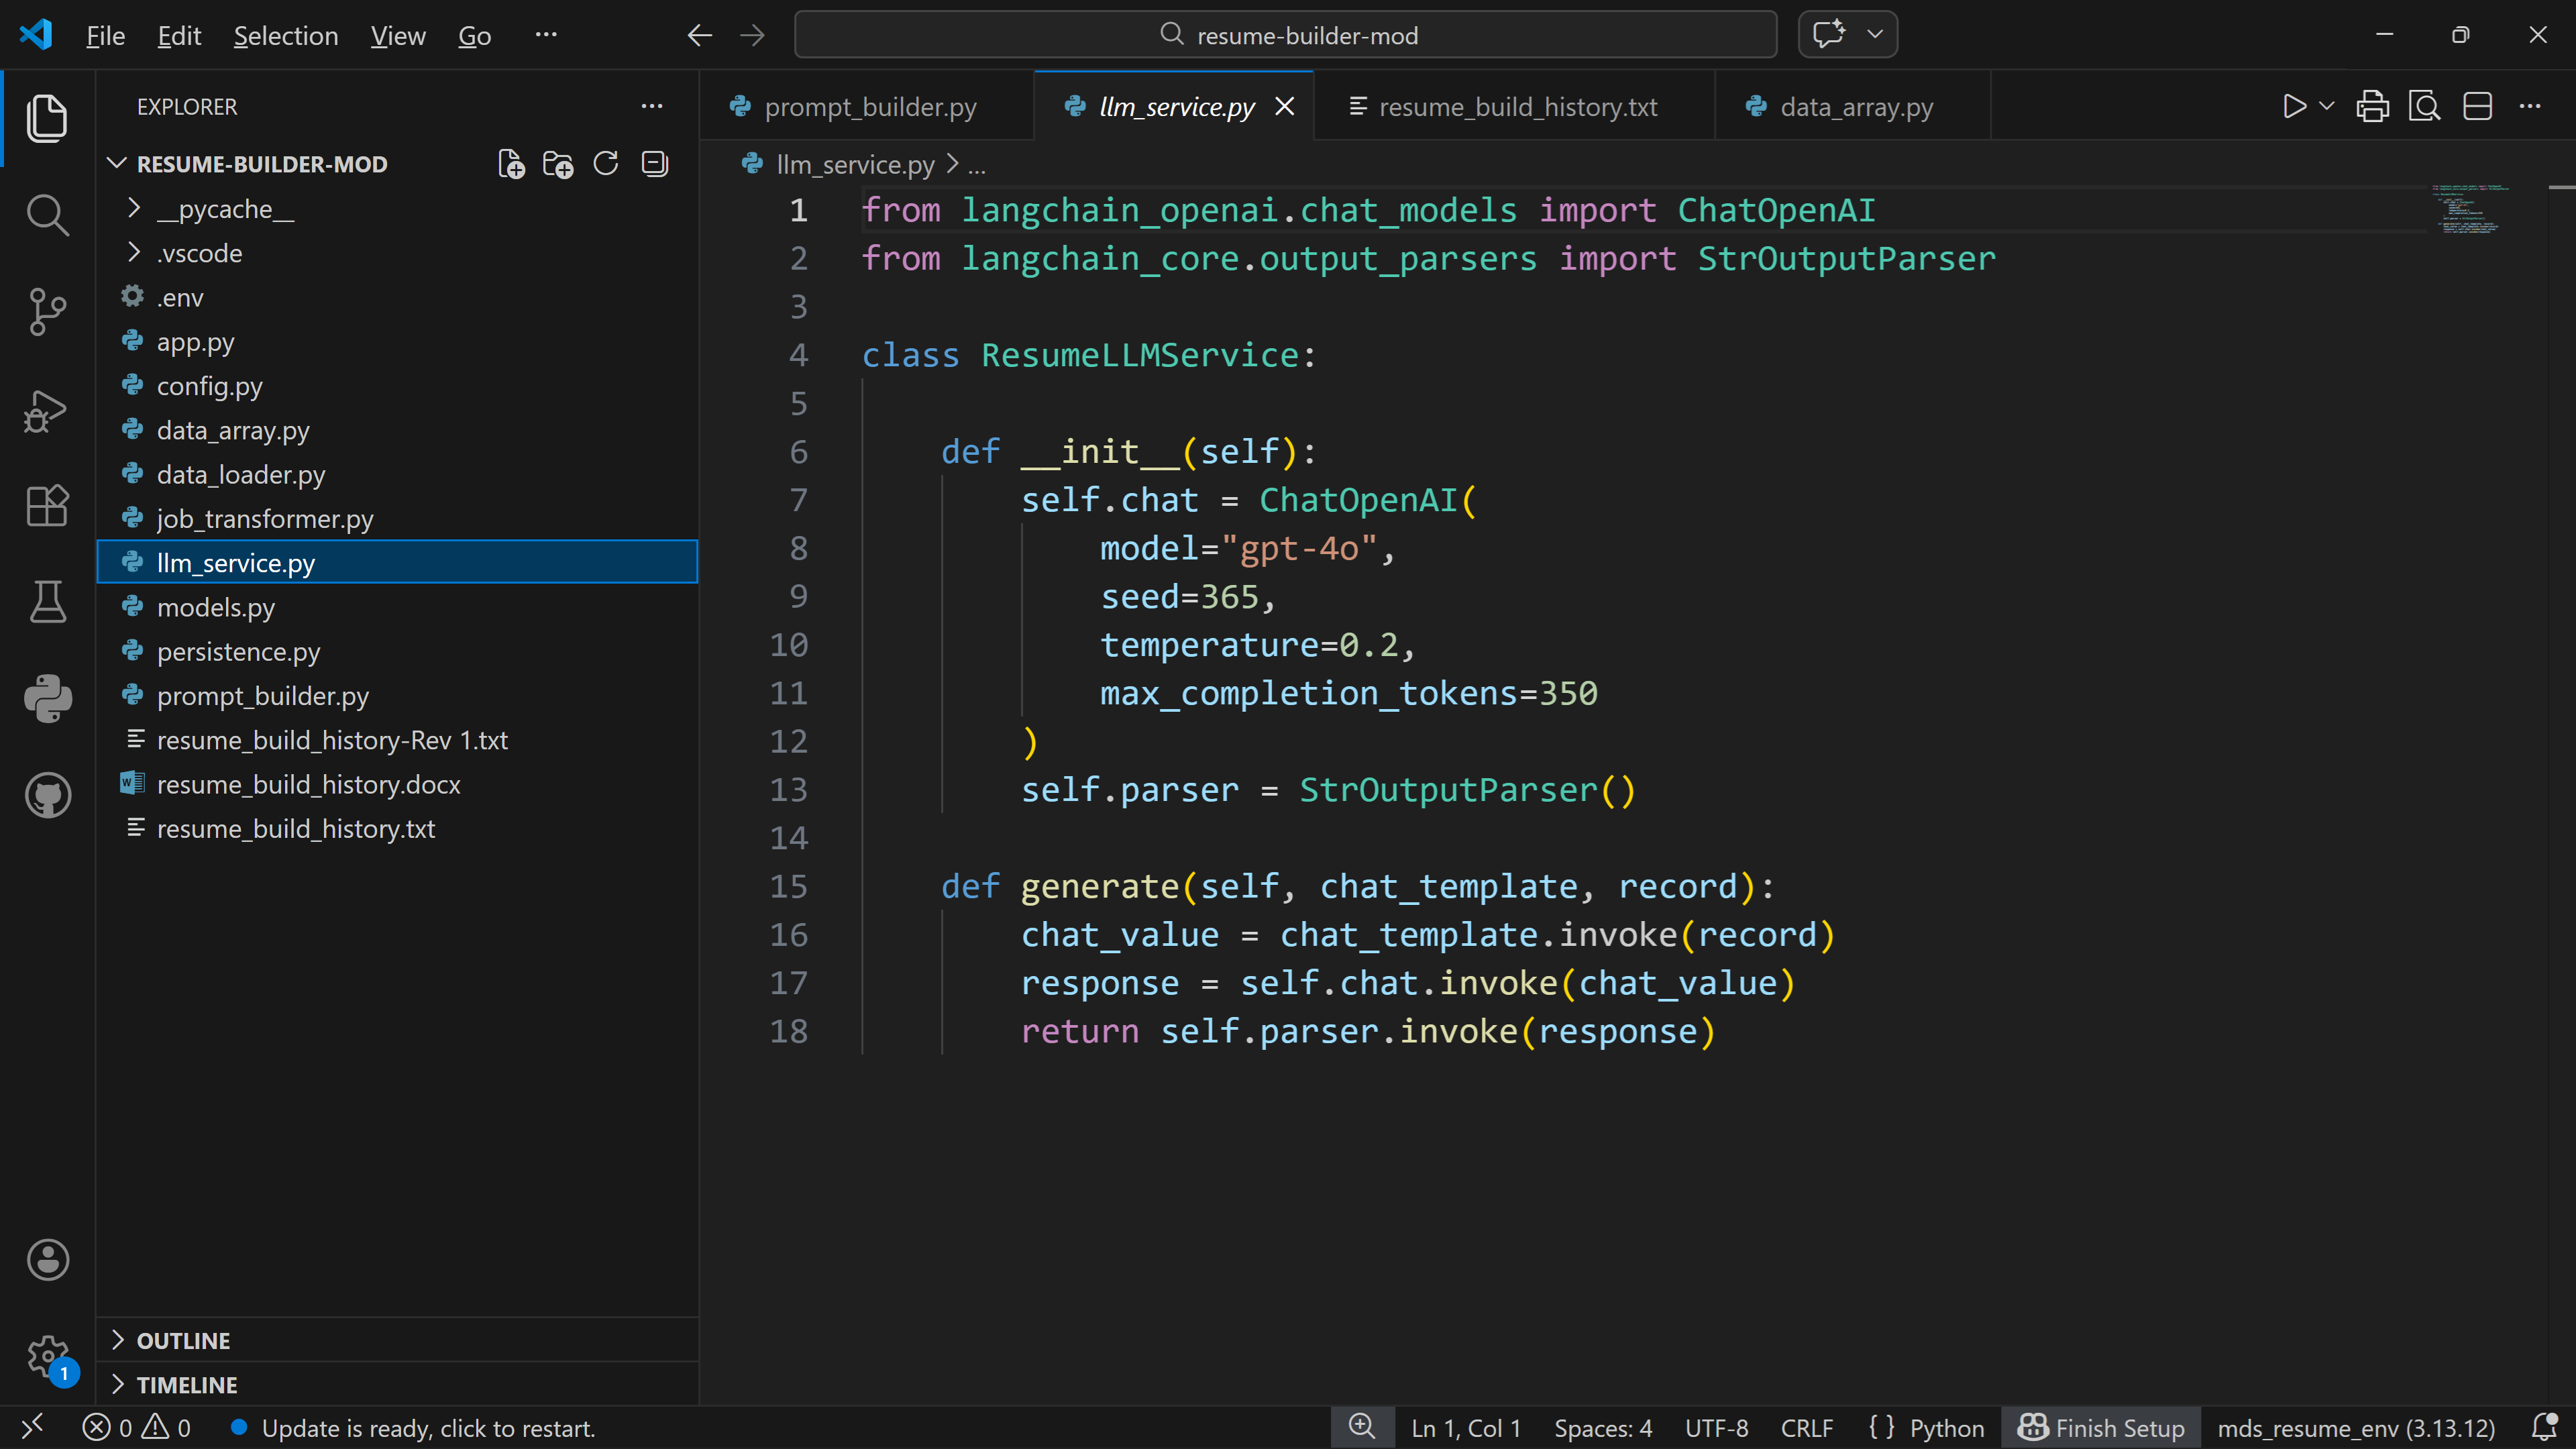Open the GitHub panel in activity bar
The width and height of the screenshot is (2576, 1449).
coord(47,795)
